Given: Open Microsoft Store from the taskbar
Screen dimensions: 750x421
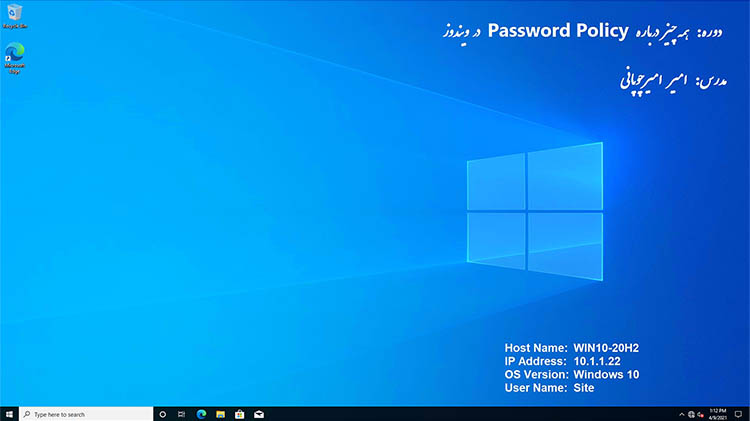Looking at the screenshot, I should 240,414.
